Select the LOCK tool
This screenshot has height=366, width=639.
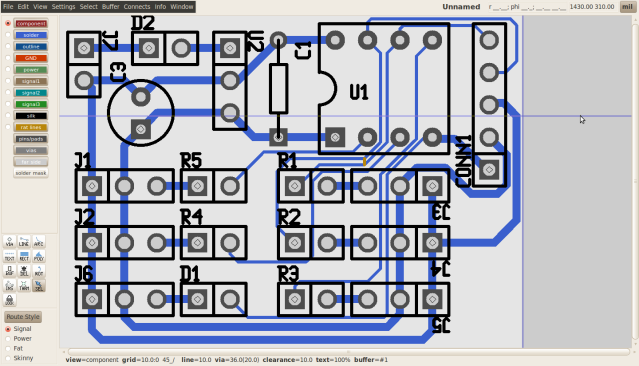pos(9,300)
